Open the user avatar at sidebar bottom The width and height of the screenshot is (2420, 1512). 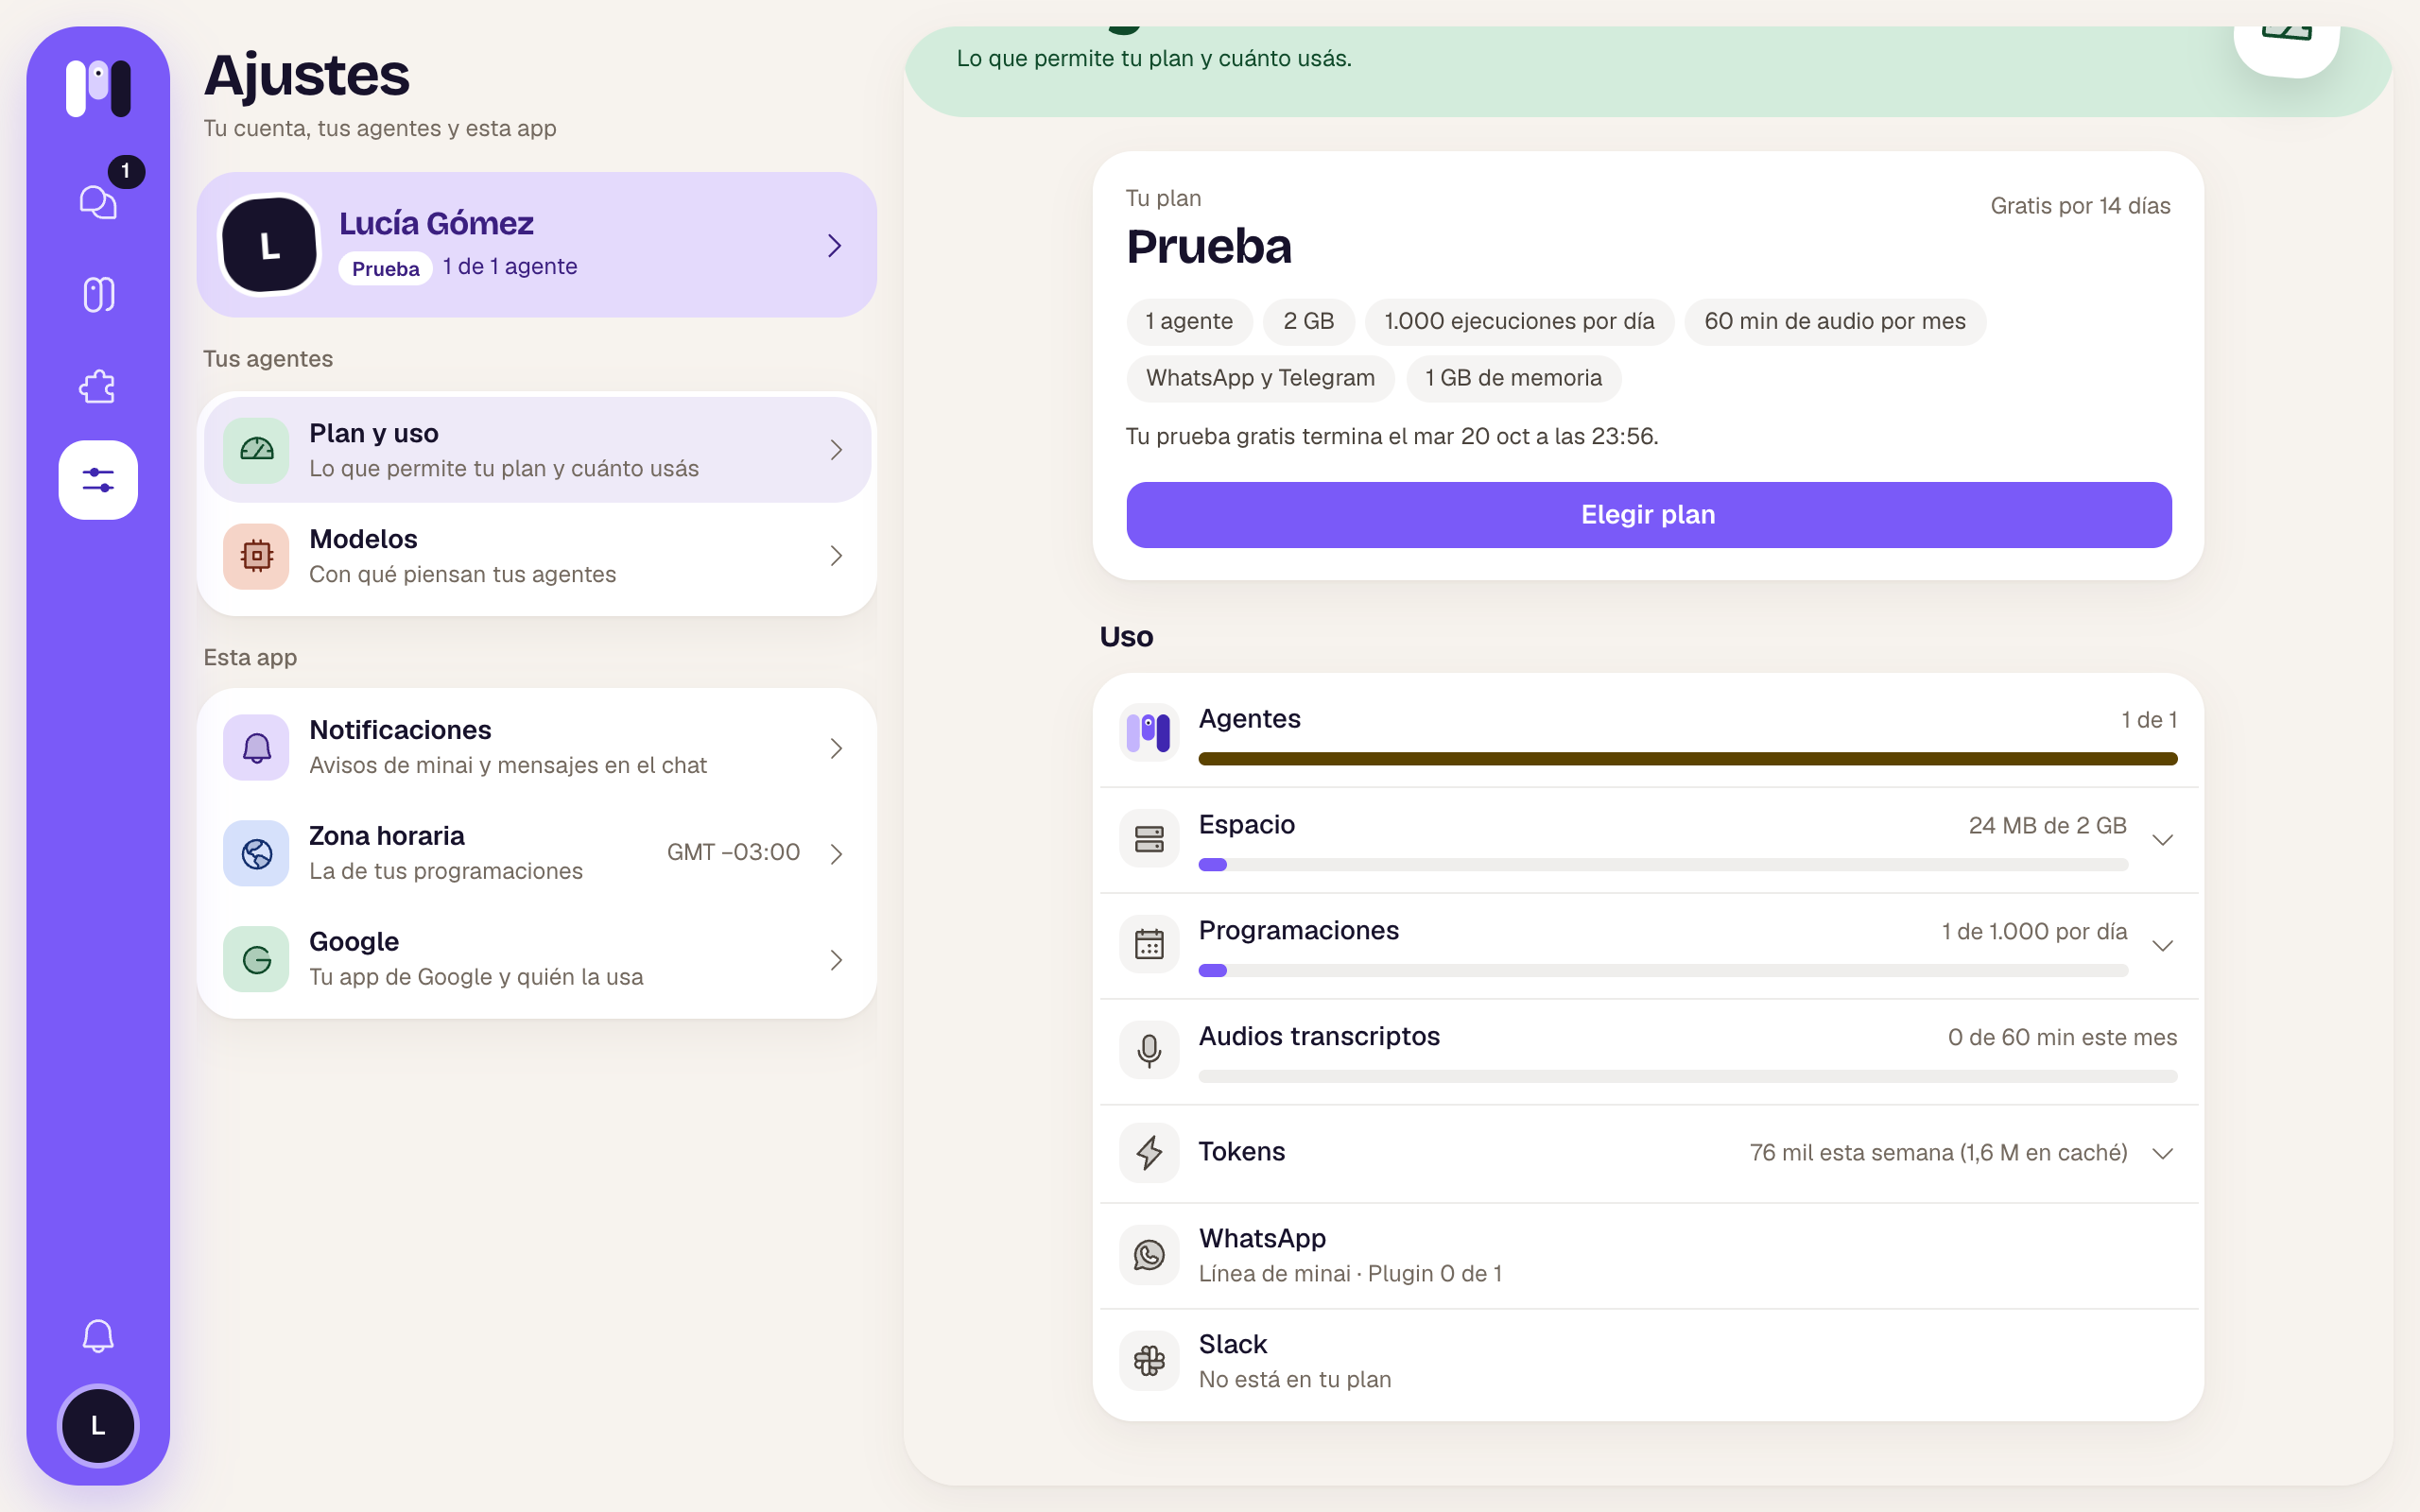(x=98, y=1426)
